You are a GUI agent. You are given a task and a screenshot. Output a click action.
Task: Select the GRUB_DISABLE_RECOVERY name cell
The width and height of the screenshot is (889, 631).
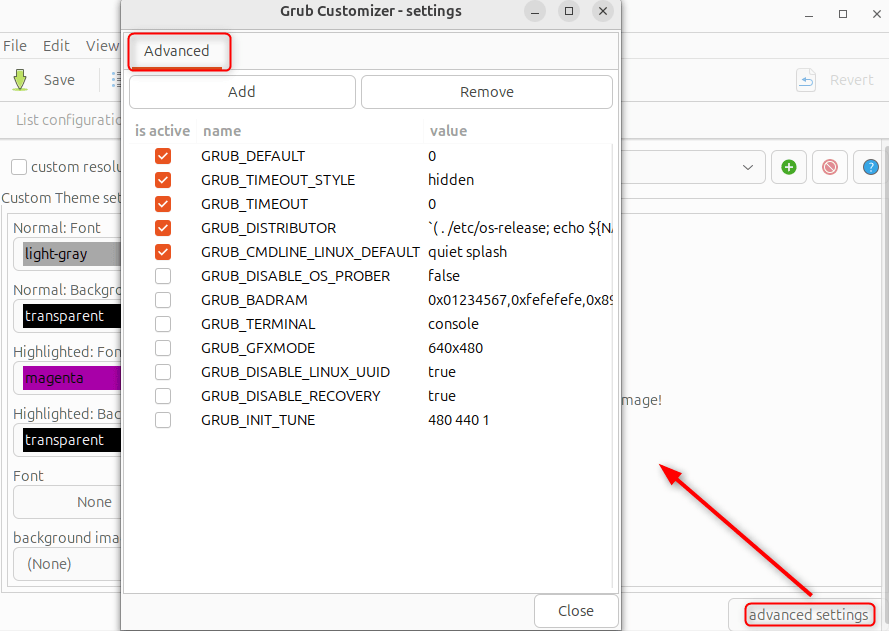coord(290,396)
